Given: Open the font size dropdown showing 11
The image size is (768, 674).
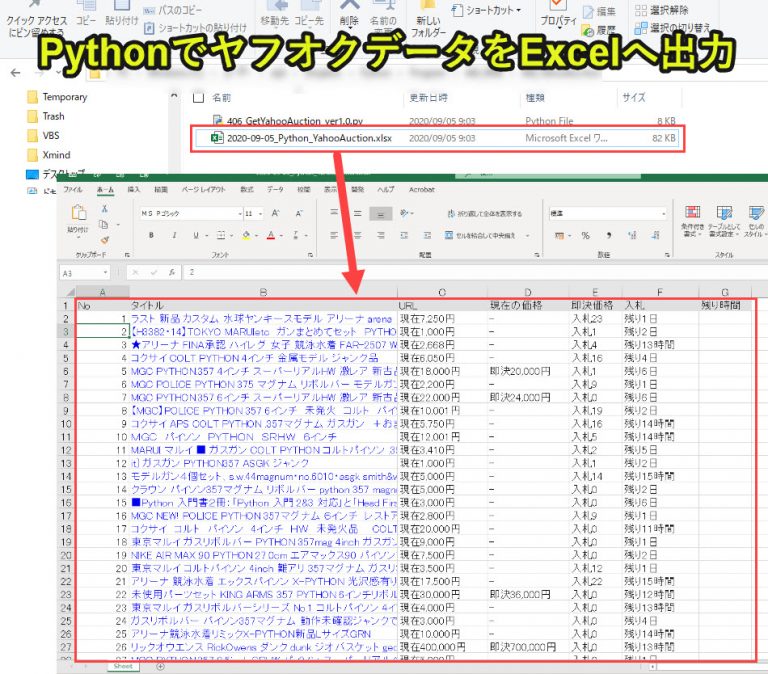Looking at the screenshot, I should click(261, 214).
